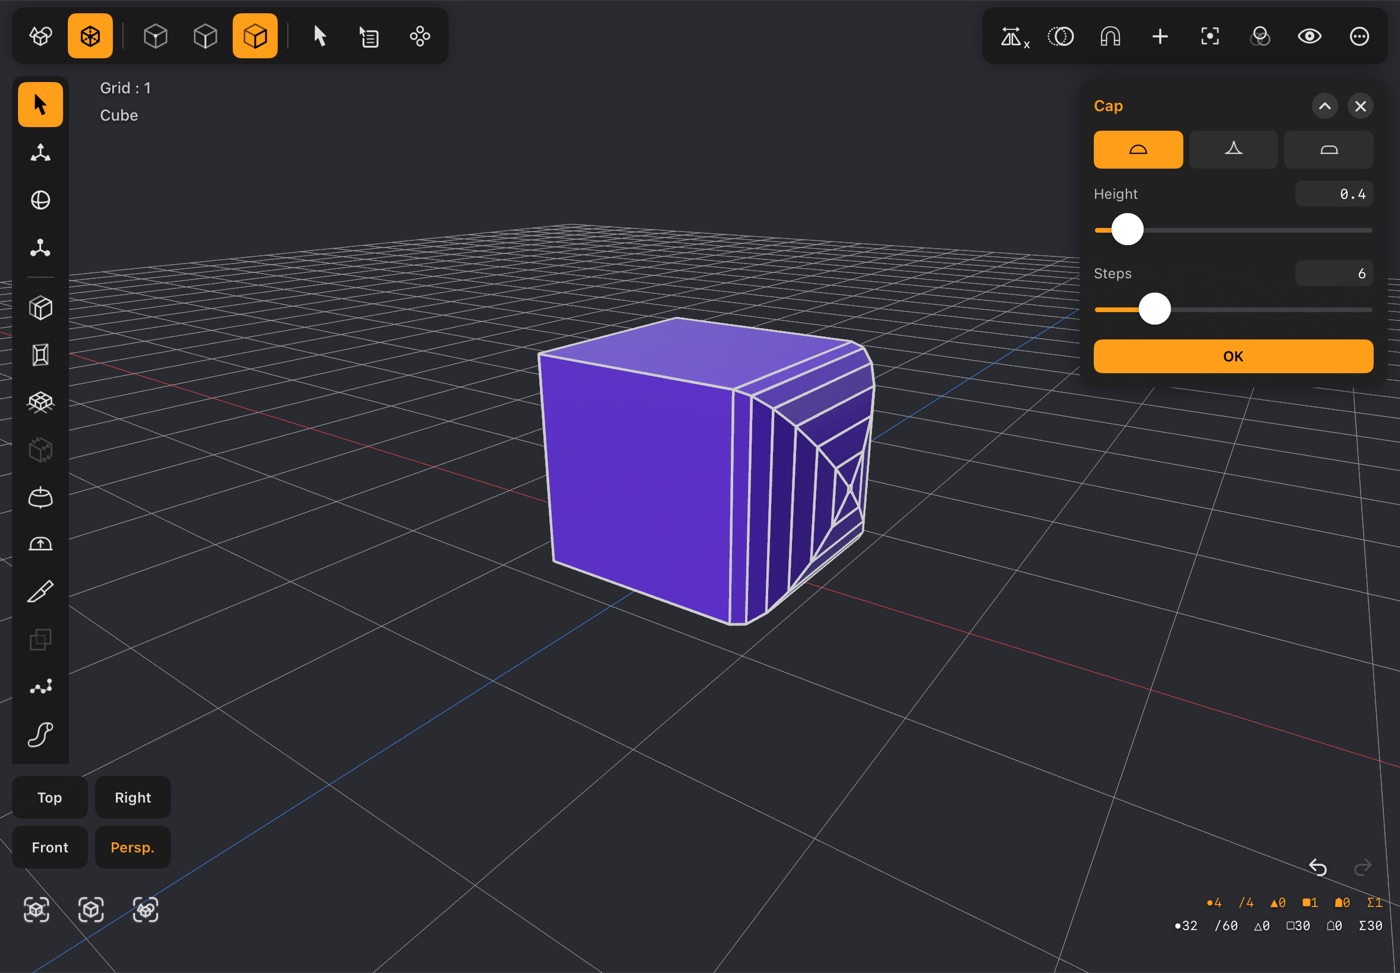Toggle X-axis symmetry mirror

coord(1014,37)
